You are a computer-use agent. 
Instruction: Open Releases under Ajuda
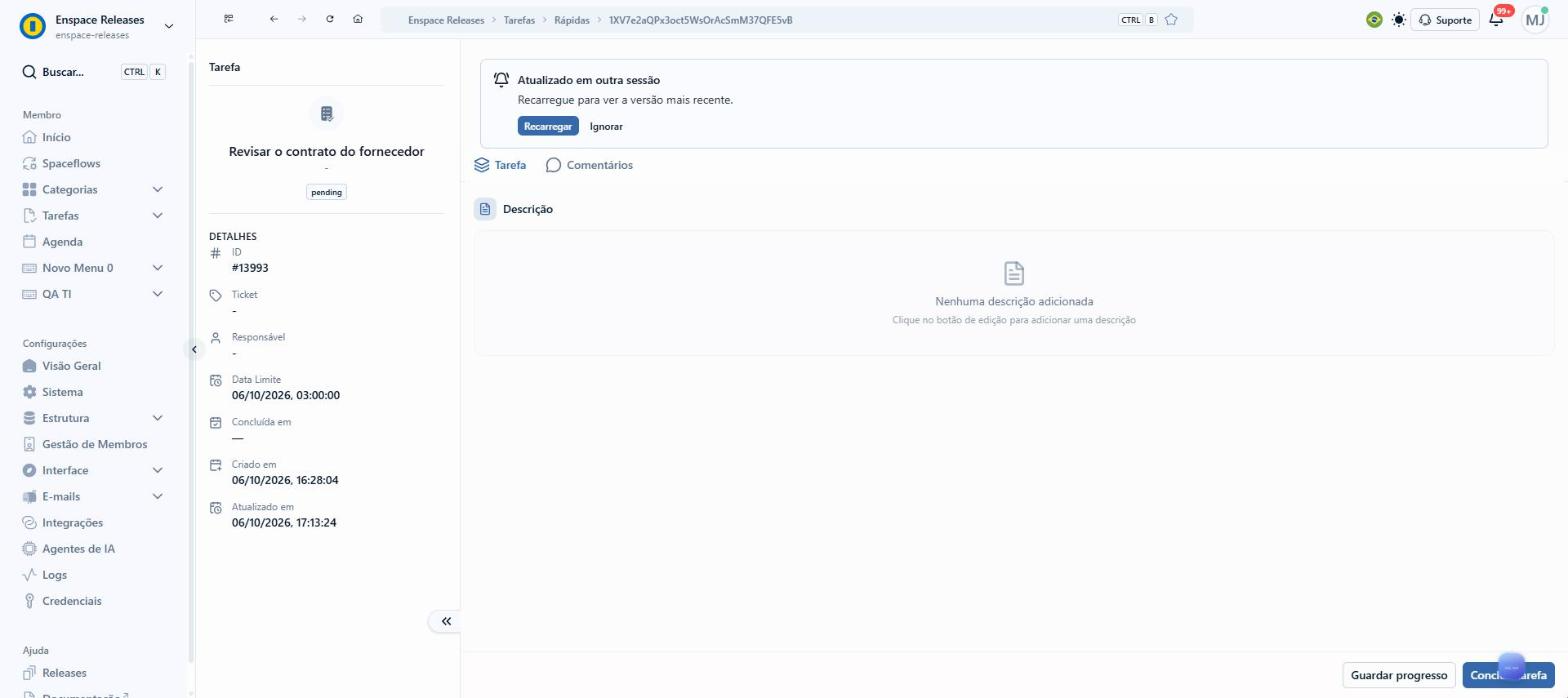coord(64,673)
